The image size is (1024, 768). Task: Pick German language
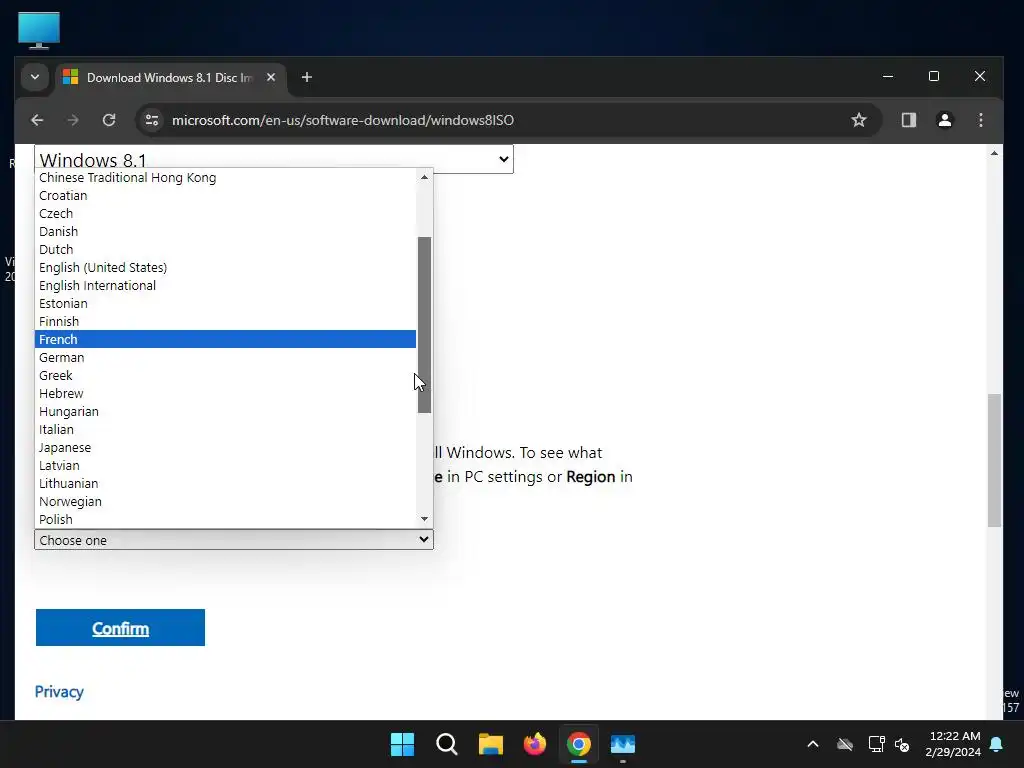point(225,357)
